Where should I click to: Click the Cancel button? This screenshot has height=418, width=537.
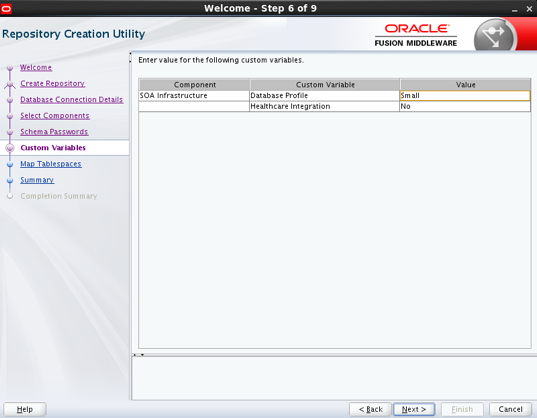coord(510,409)
